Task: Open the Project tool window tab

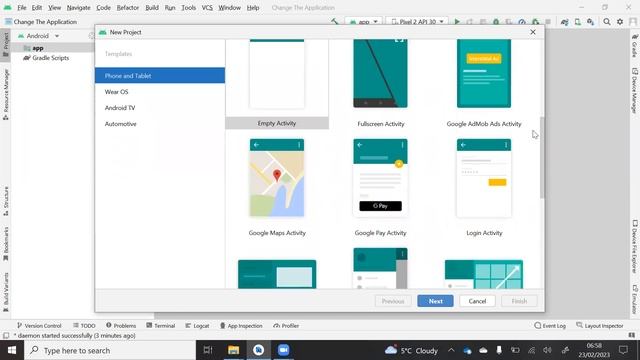Action: click(5, 45)
